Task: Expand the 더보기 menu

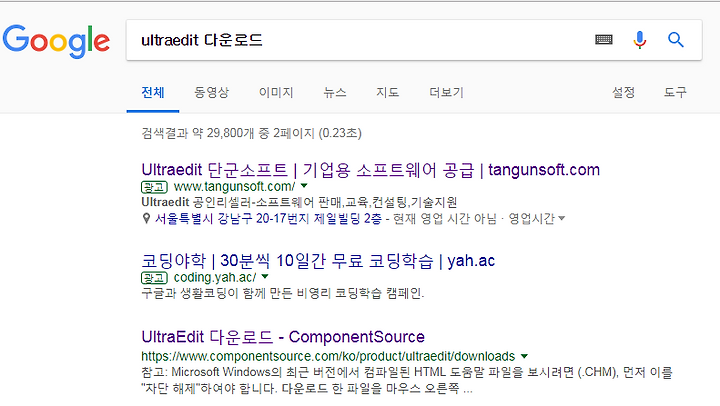Action: click(x=446, y=93)
